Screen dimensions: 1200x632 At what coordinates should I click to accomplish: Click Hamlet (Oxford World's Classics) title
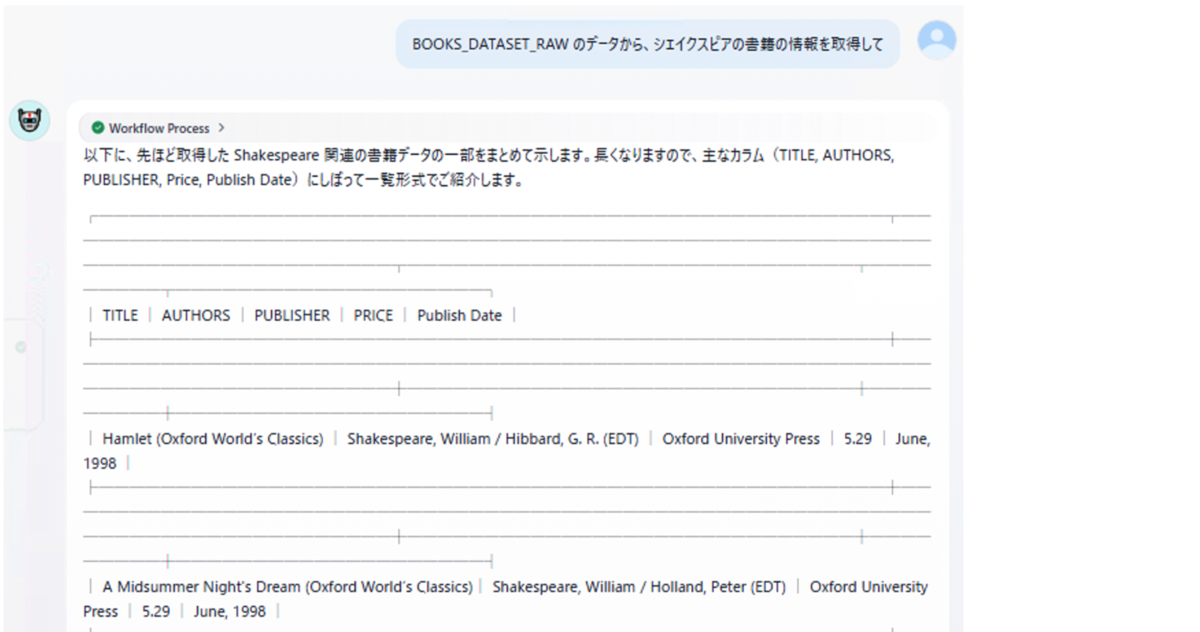(x=213, y=439)
